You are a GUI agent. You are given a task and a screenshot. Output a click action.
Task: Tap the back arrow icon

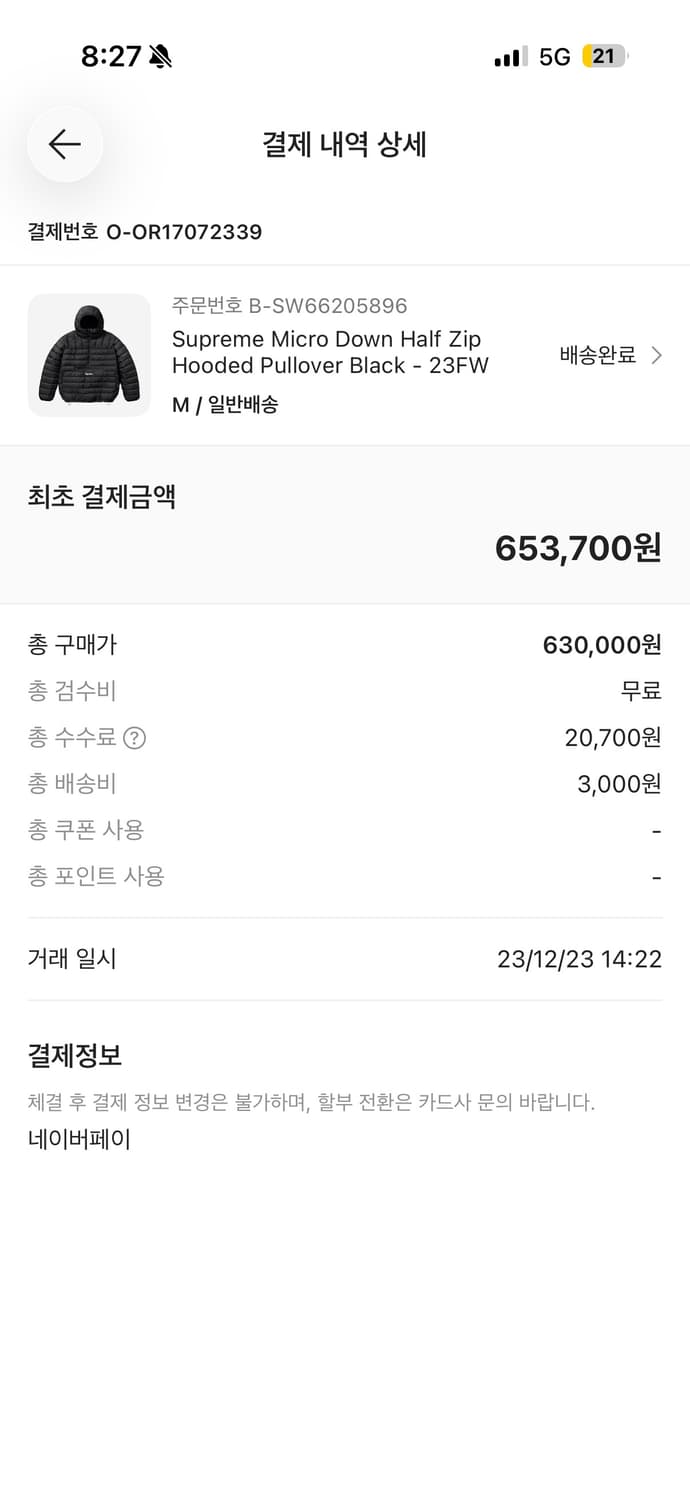(64, 144)
